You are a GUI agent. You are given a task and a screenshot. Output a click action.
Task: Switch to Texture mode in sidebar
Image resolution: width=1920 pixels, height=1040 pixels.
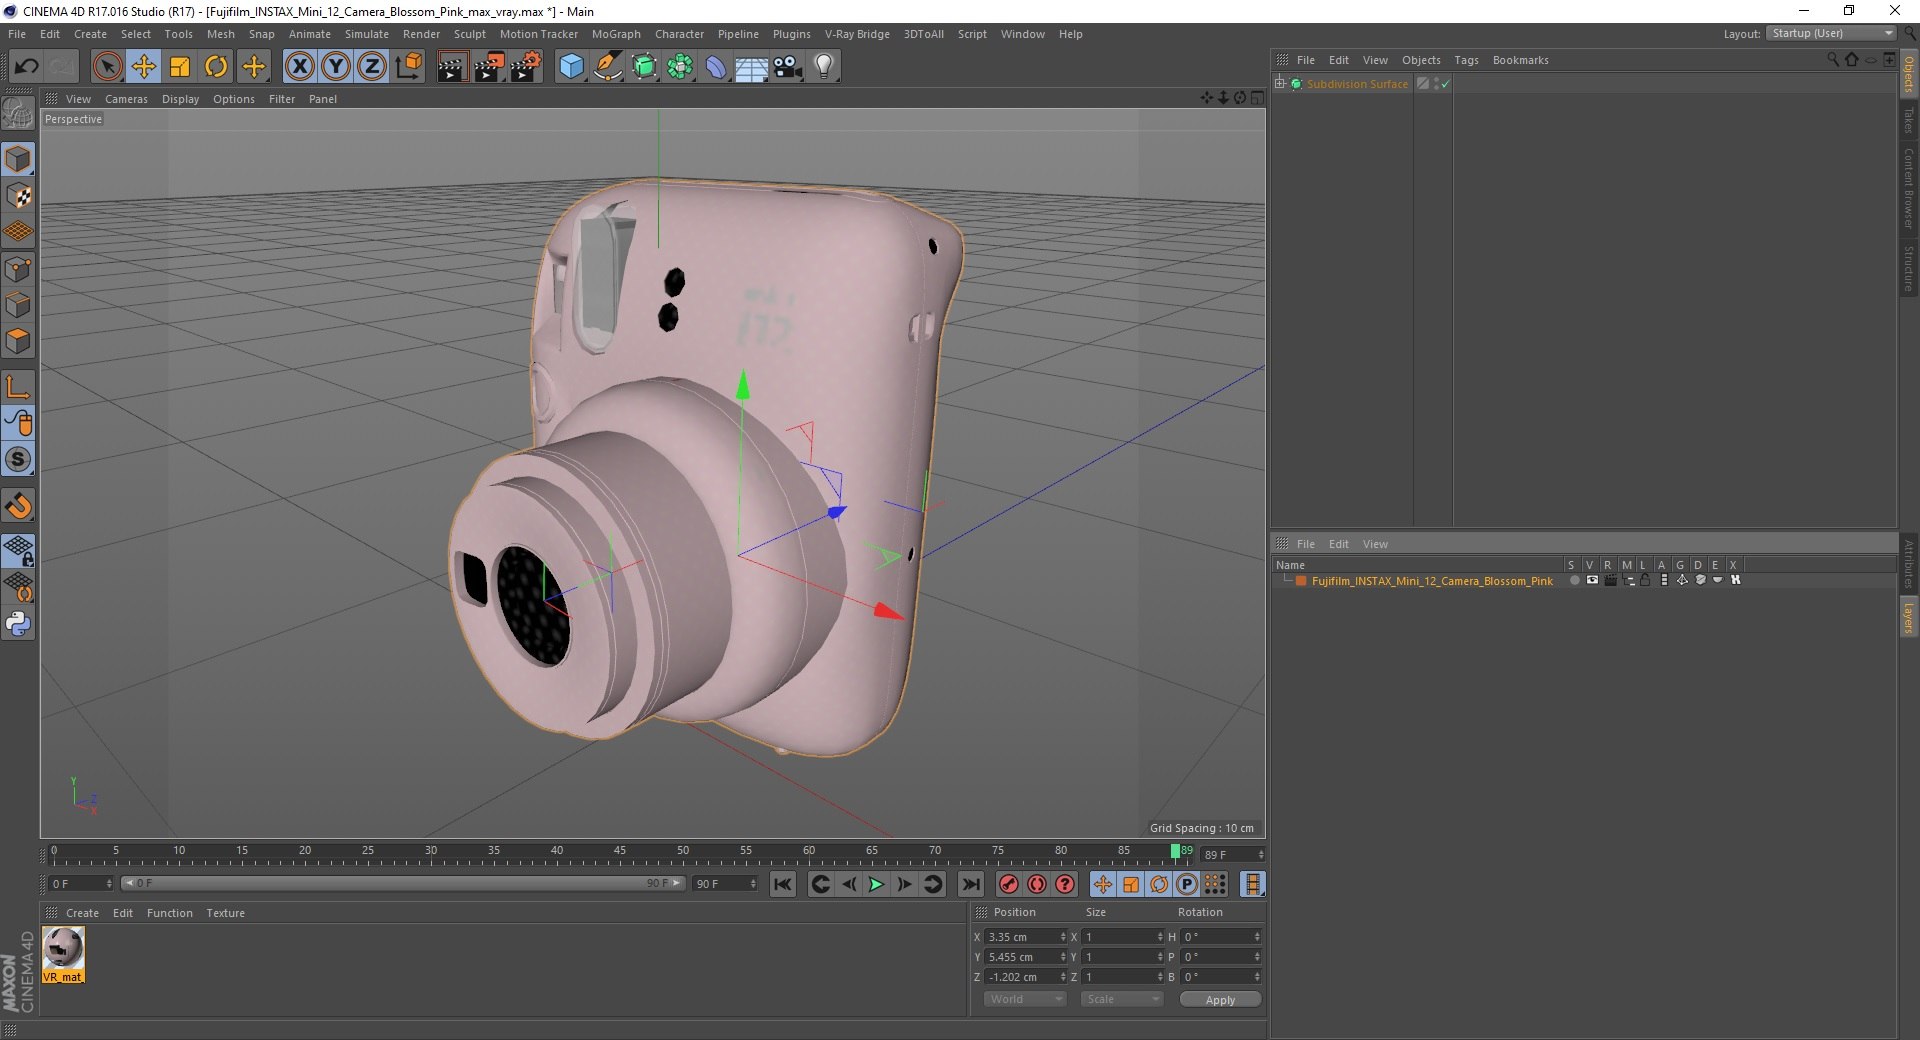[18, 196]
